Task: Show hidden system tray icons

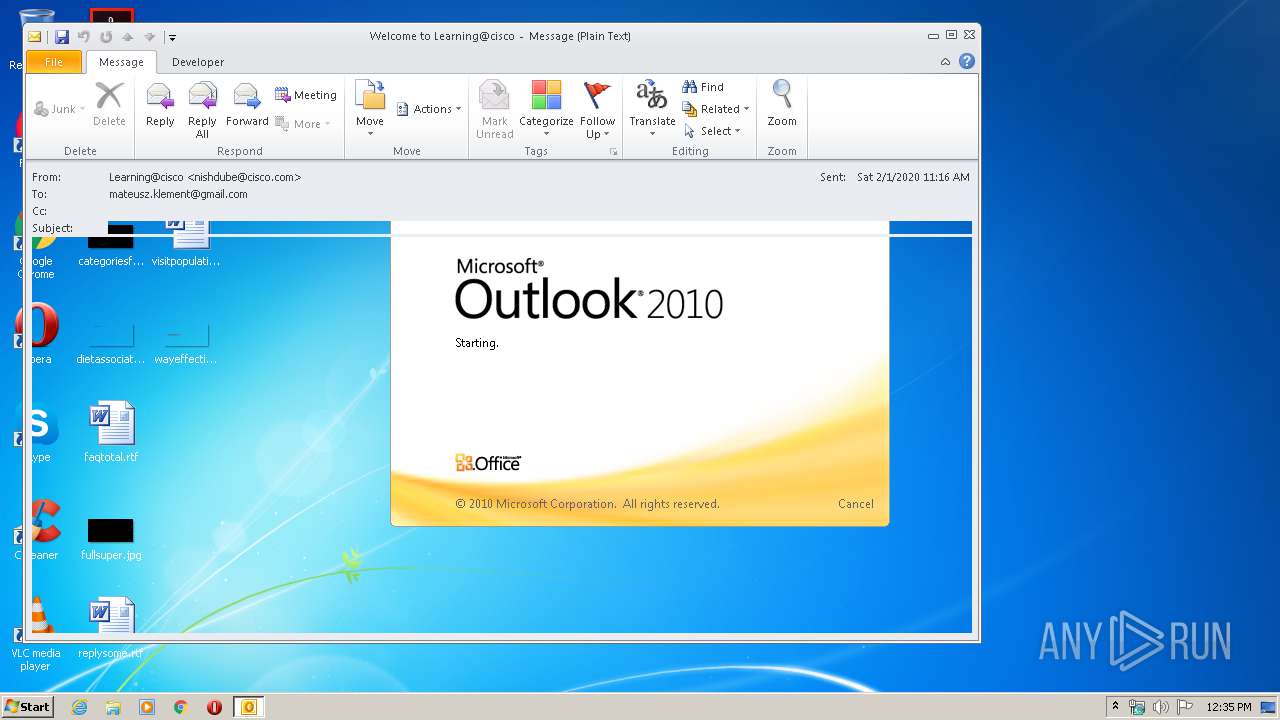Action: click(1115, 707)
